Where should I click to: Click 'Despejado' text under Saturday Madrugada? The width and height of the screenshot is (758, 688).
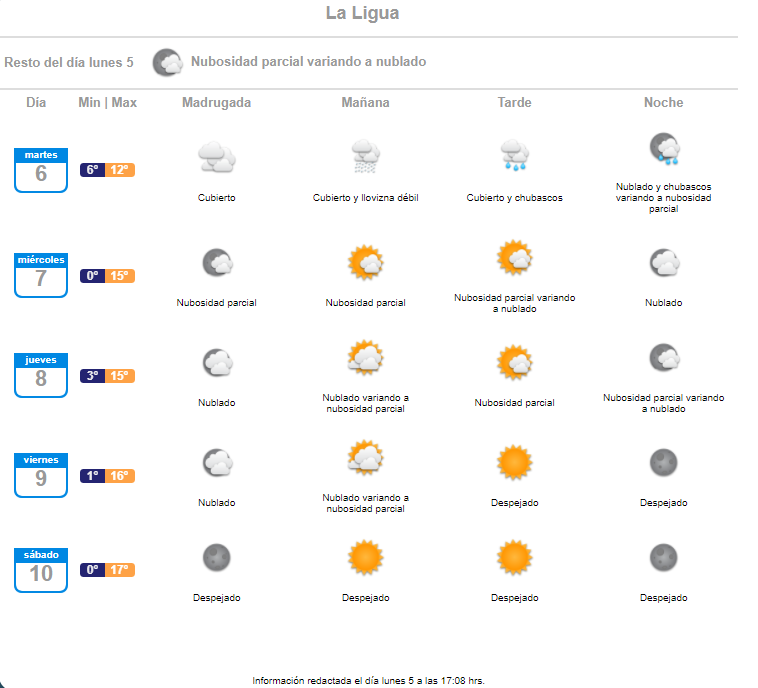(x=217, y=598)
